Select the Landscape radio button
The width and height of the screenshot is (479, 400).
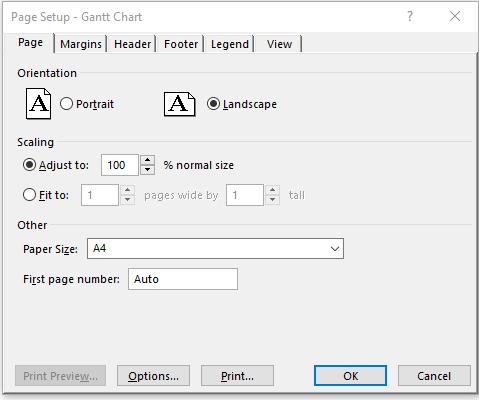point(213,104)
